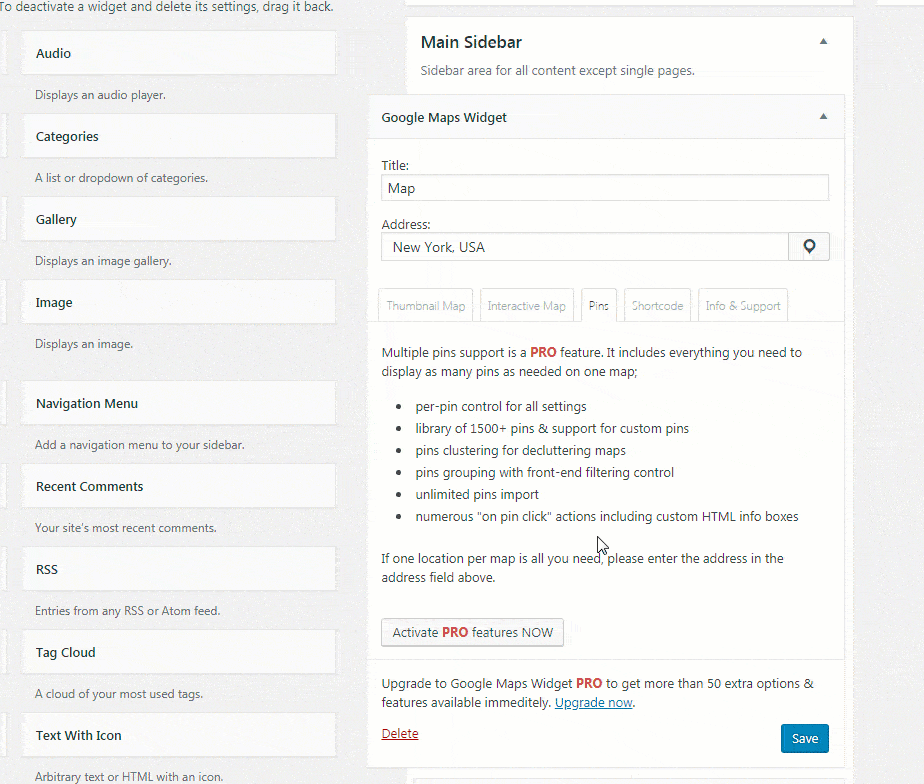The width and height of the screenshot is (924, 784).
Task: Follow the Upgrade now link
Action: (x=593, y=703)
